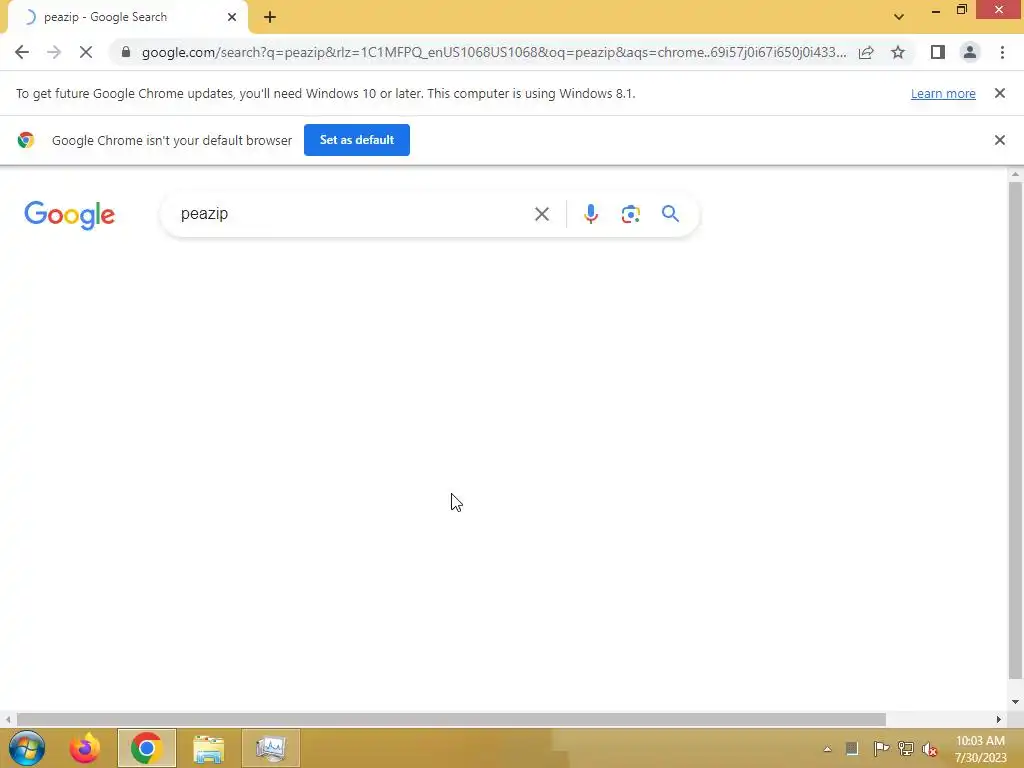
Task: Click the vertical scrollbar down arrow
Action: pos(1015,702)
